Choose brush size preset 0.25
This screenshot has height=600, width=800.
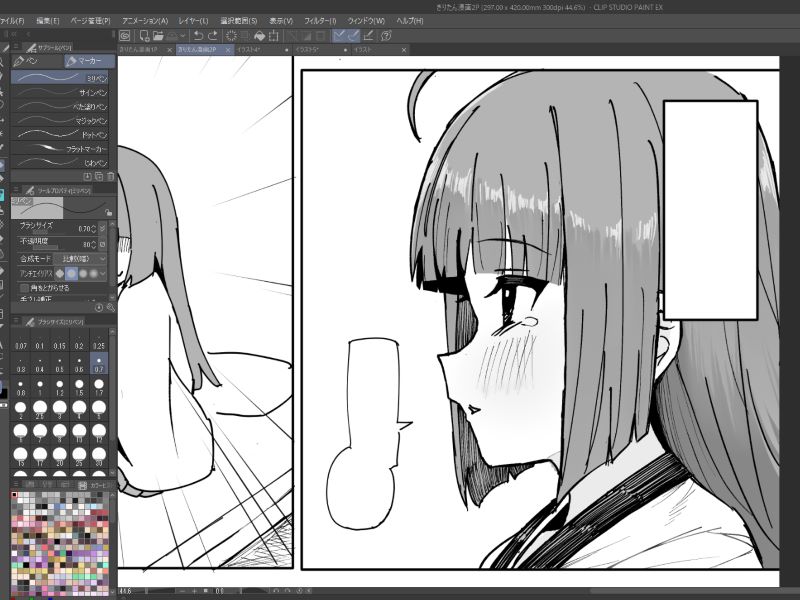pyautogui.click(x=98, y=340)
